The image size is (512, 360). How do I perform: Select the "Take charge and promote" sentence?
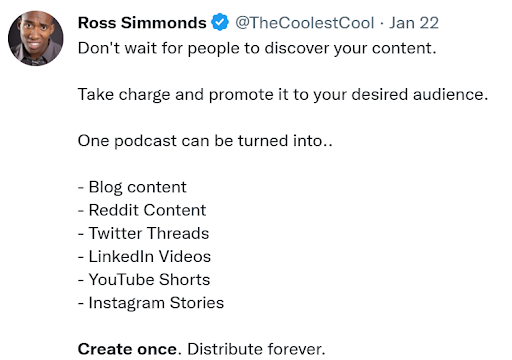[x=283, y=95]
